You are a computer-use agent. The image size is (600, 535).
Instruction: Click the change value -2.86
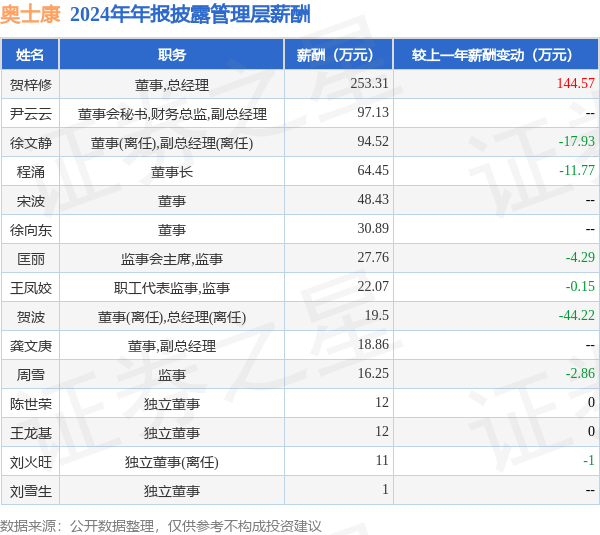[x=580, y=374]
